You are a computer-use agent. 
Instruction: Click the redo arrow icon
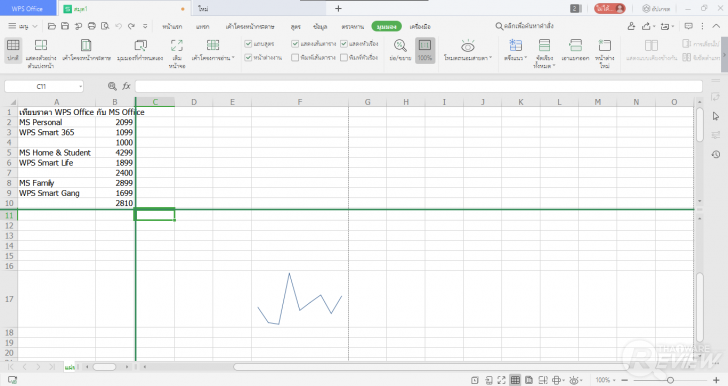[x=132, y=26]
